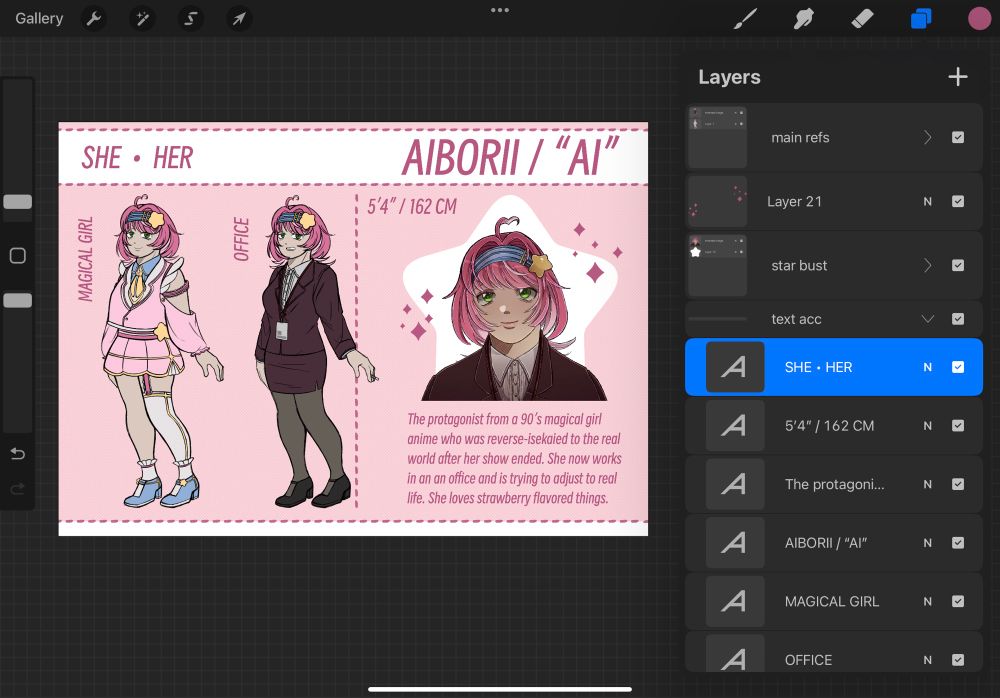Select the Smudge finger tool
Screen dimensions: 1000x698
coord(804,19)
